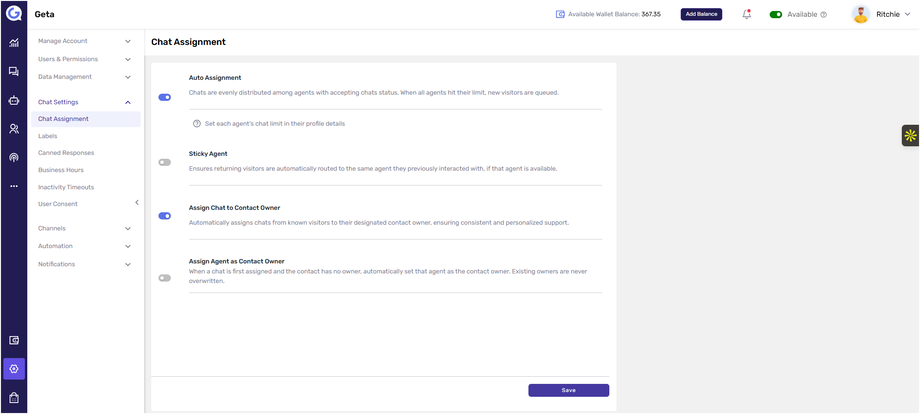The image size is (920, 414).
Task: Click the Add Balance button
Action: (x=701, y=14)
